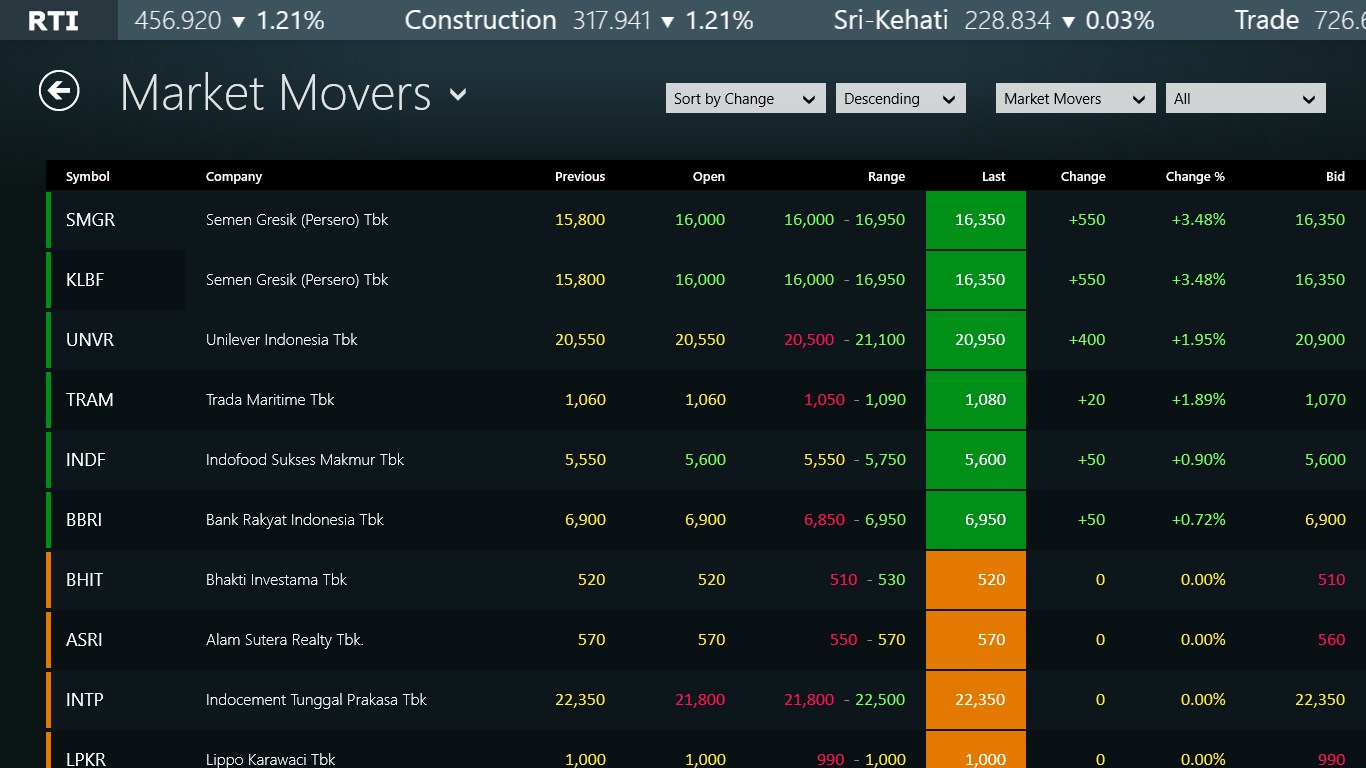Image resolution: width=1366 pixels, height=768 pixels.
Task: Expand the Market Movers title chevron
Action: coord(458,95)
